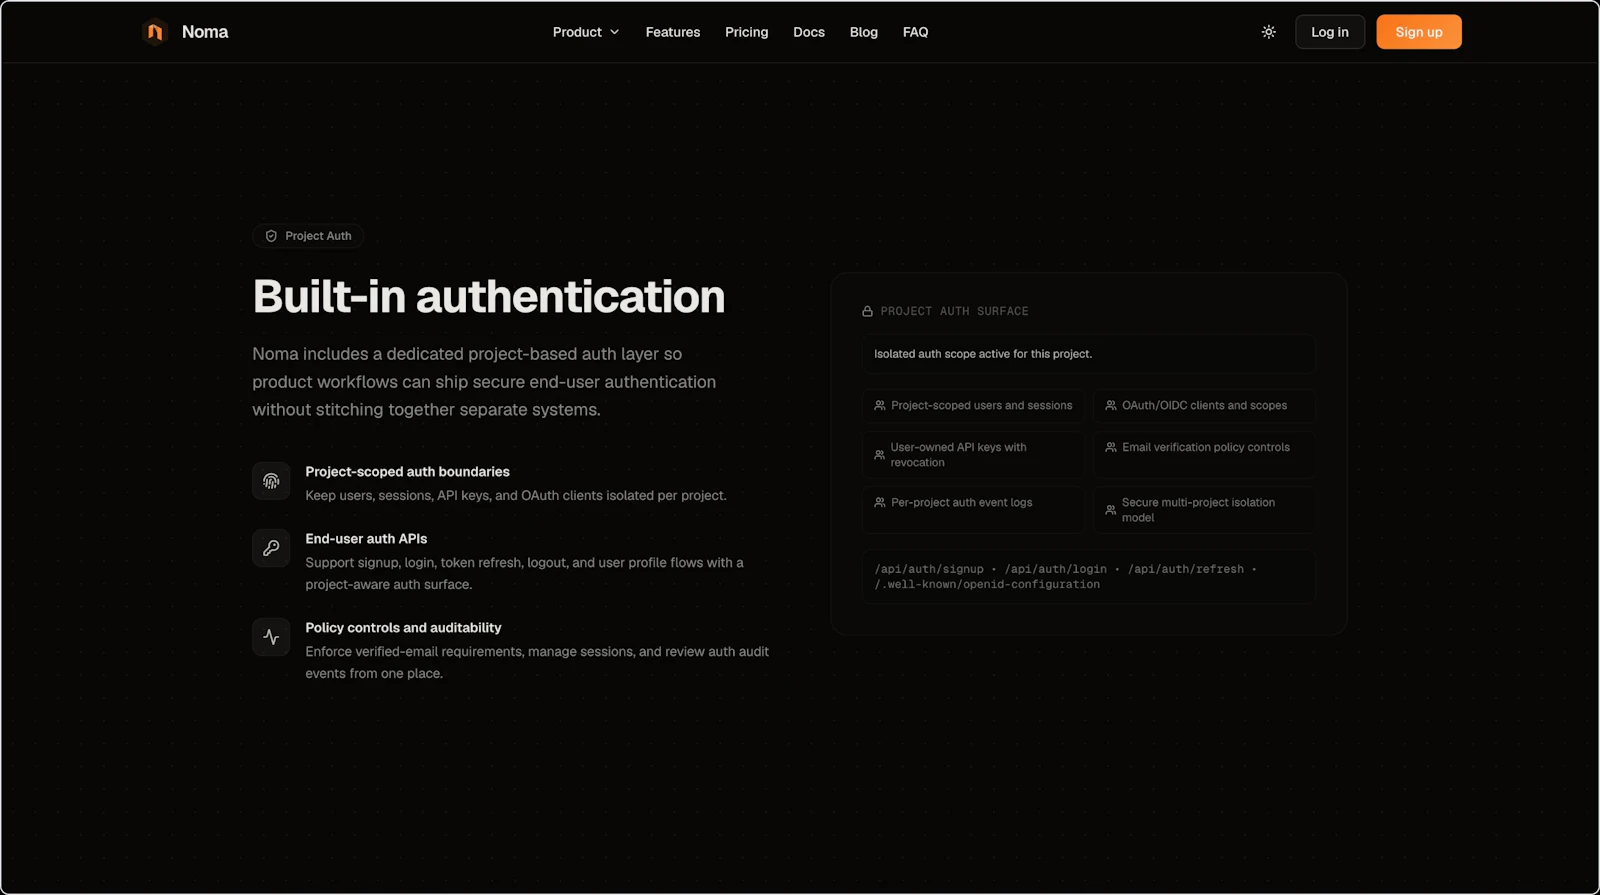
Task: Click the users icon on User-owned API keys chip
Action: tap(880, 455)
